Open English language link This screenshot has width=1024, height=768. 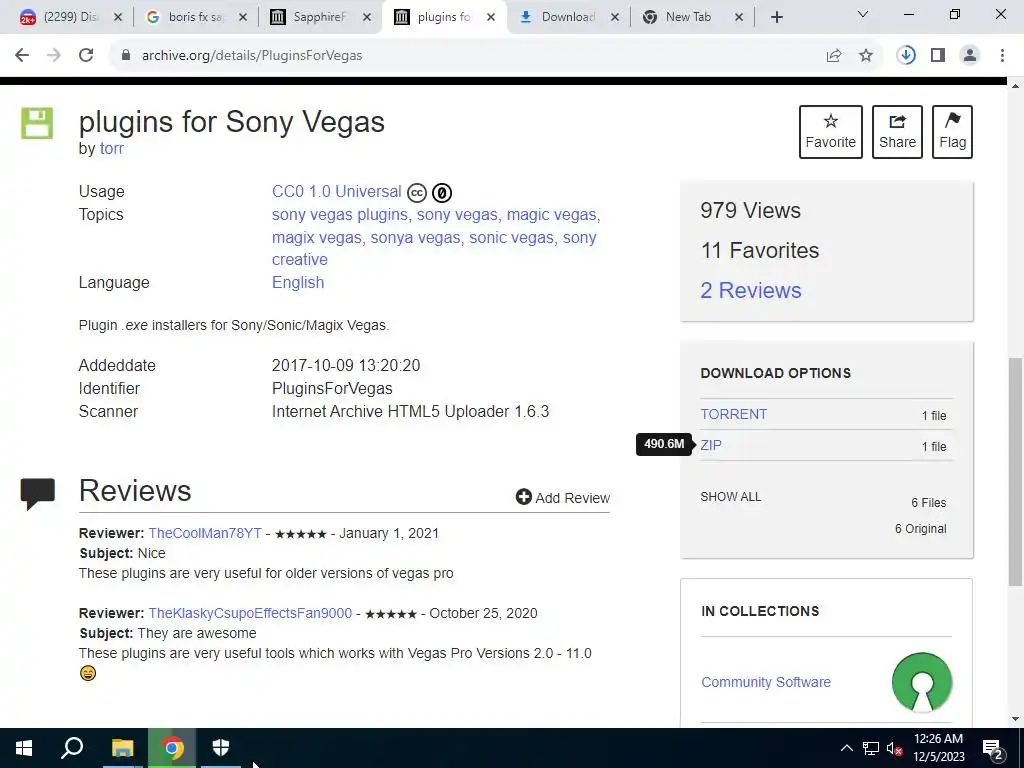coord(298,282)
